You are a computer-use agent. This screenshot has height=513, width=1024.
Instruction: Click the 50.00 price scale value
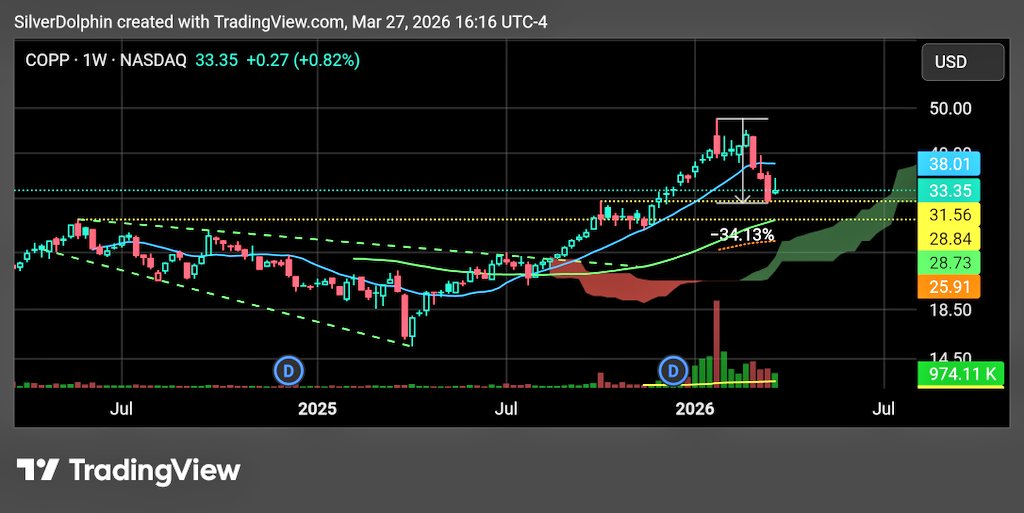[x=950, y=108]
